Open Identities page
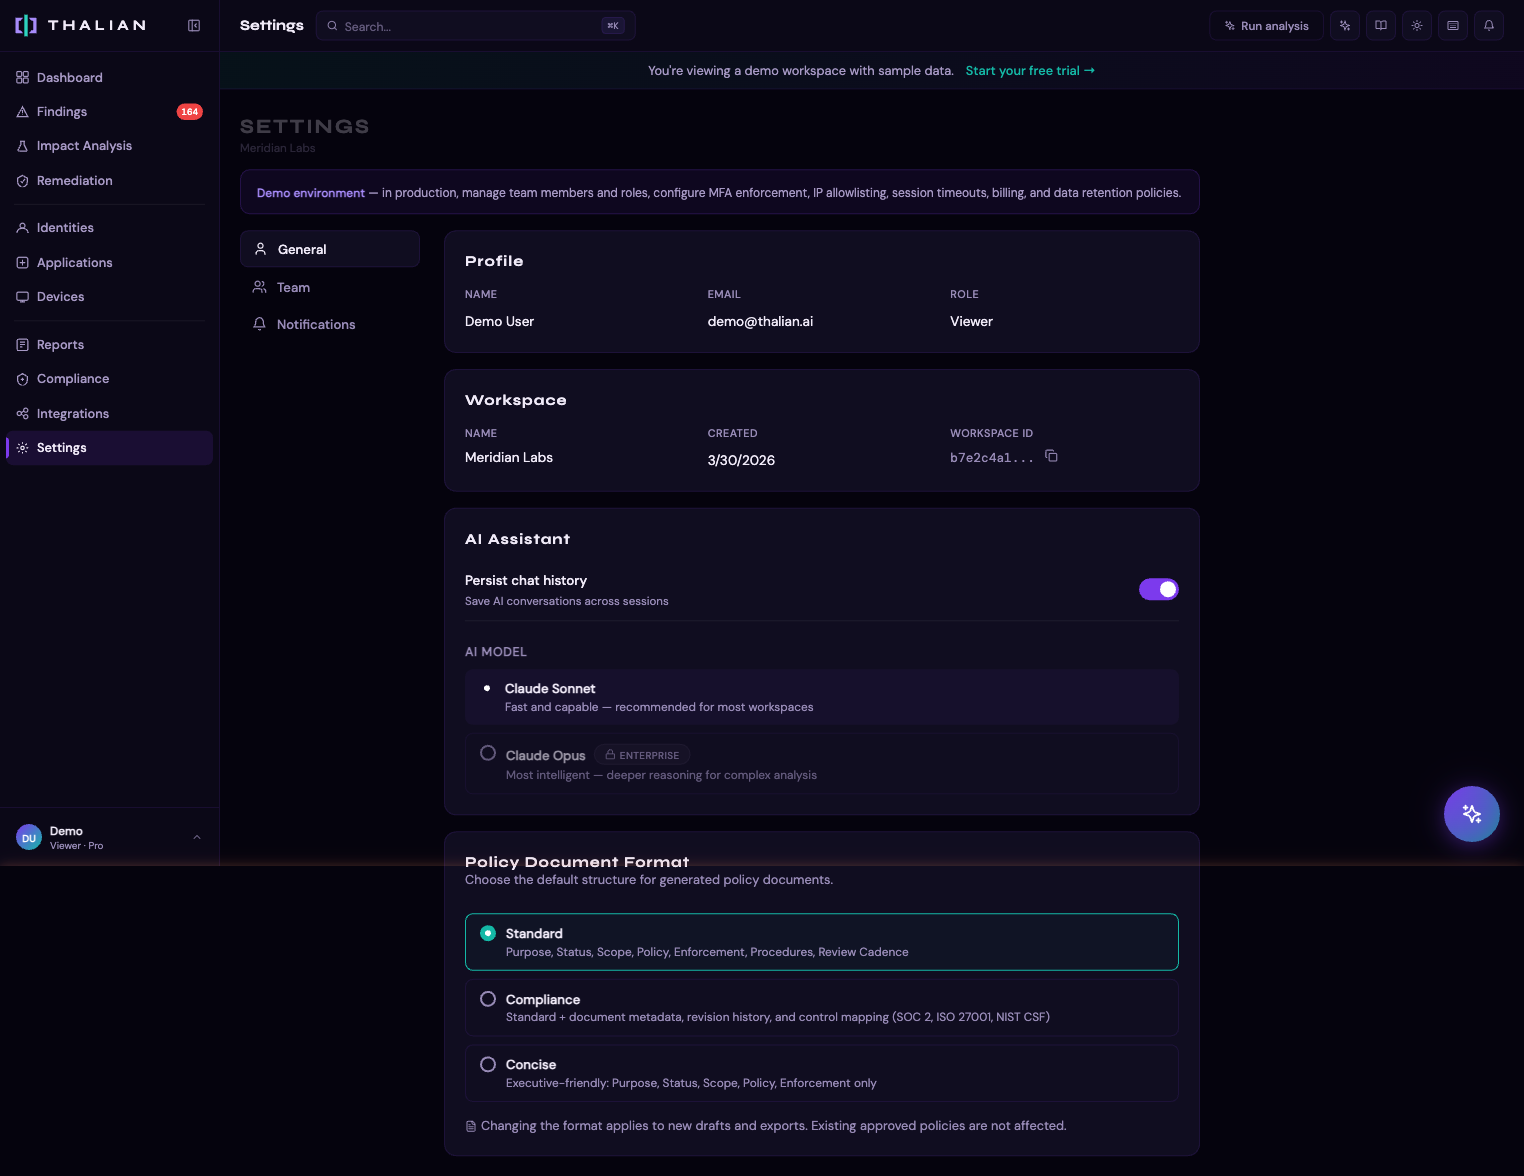Viewport: 1524px width, 1176px height. (109, 228)
